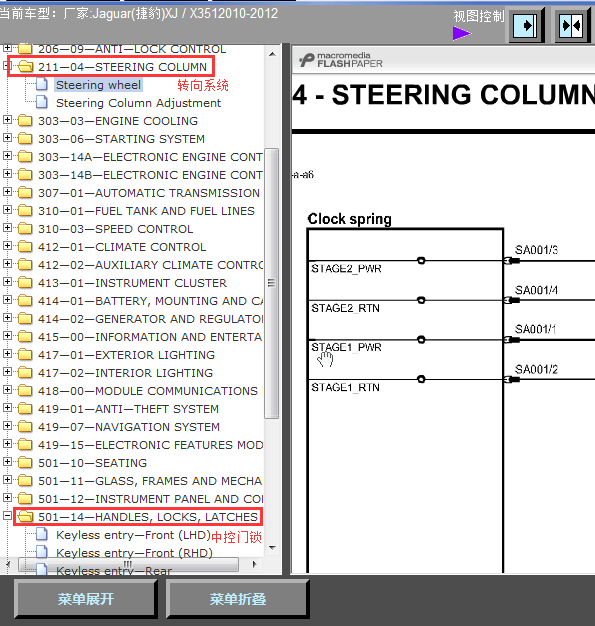The image size is (595, 626).
Task: Click the view control right-arrow panel button
Action: point(526,26)
